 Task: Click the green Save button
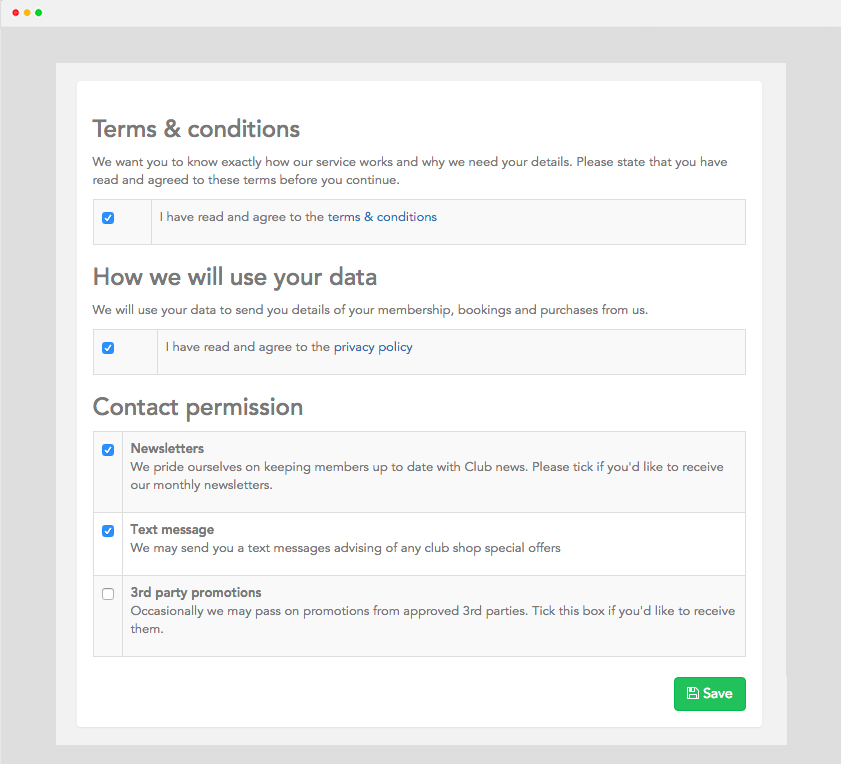pos(709,694)
